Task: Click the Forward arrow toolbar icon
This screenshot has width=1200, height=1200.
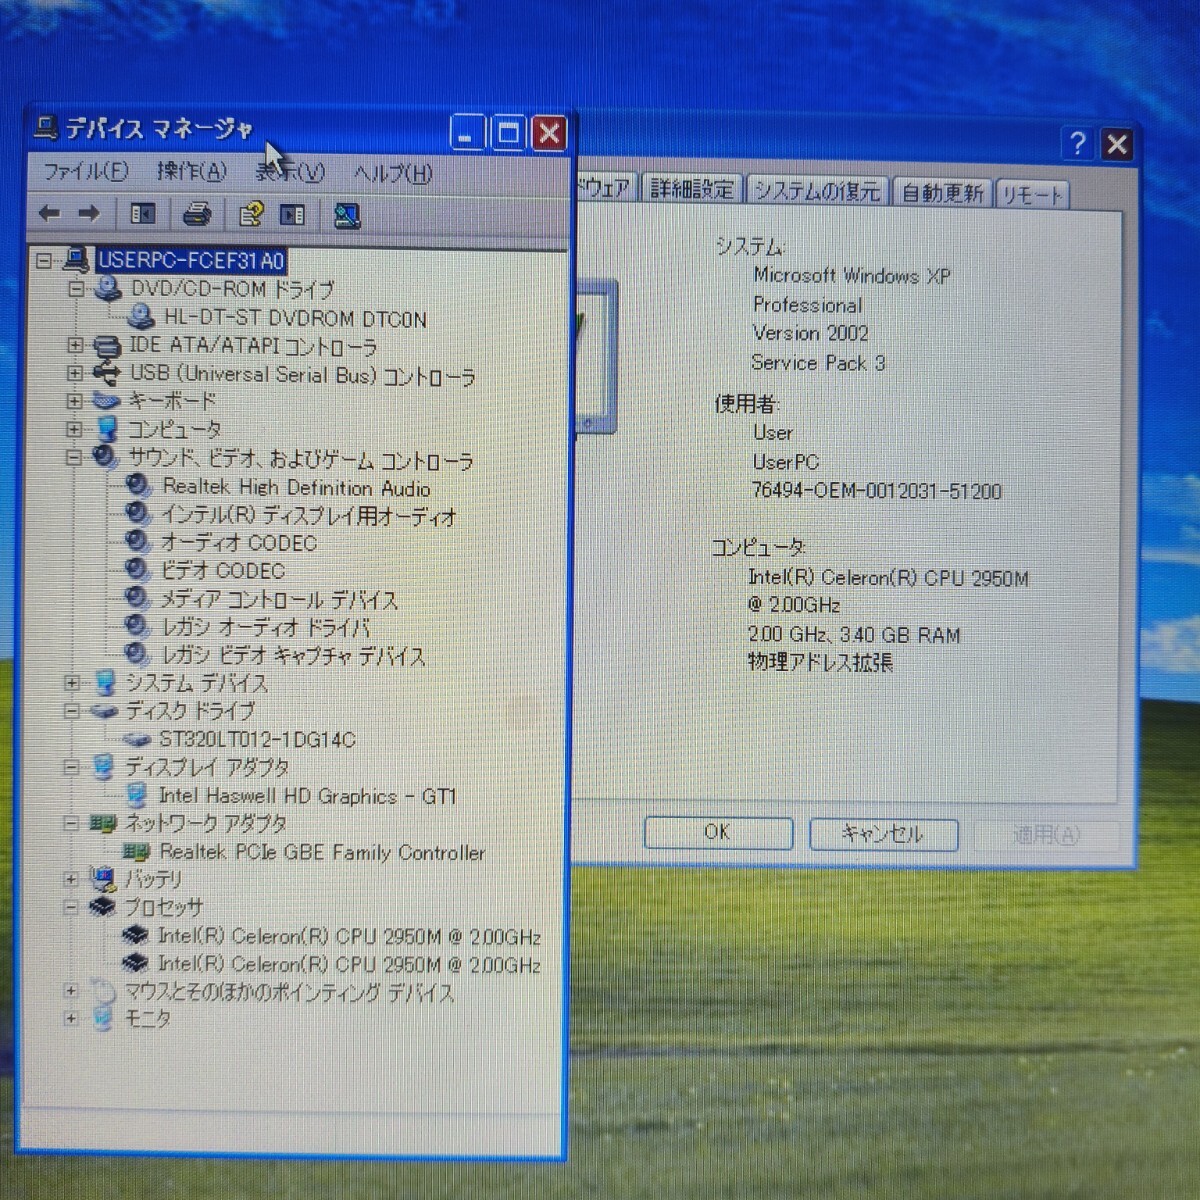Action: [89, 213]
